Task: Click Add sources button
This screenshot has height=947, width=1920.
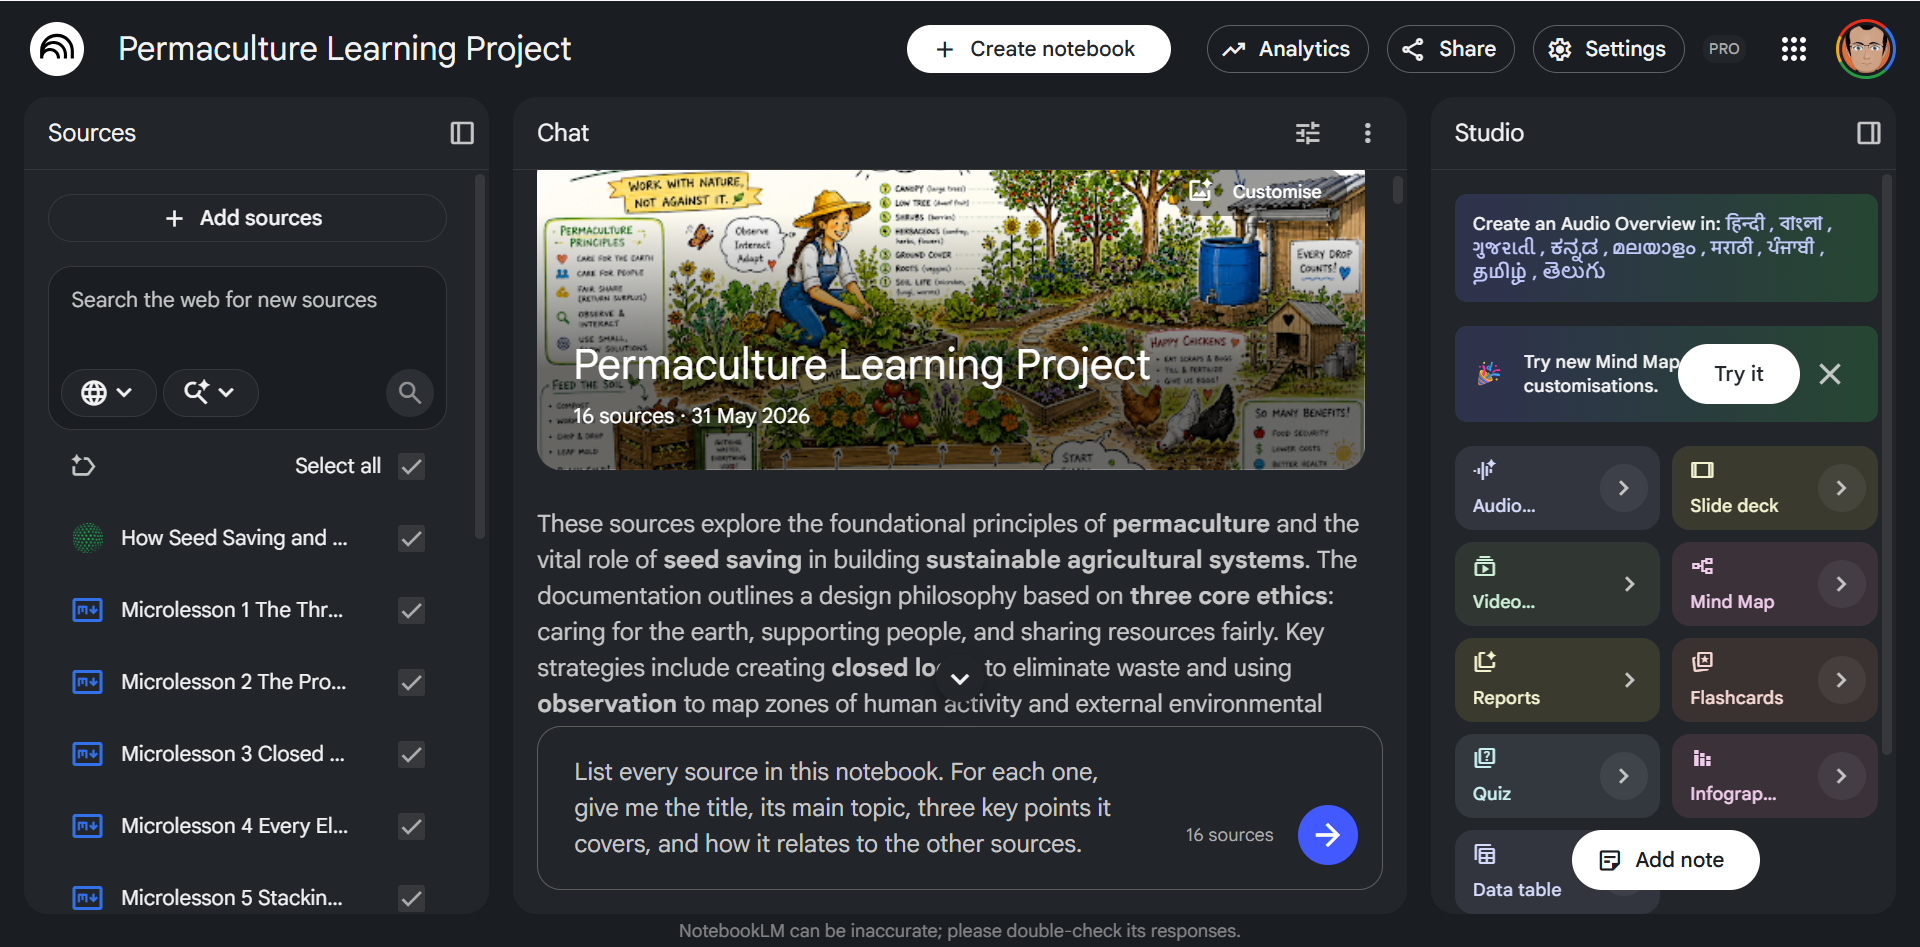Action: 247,218
